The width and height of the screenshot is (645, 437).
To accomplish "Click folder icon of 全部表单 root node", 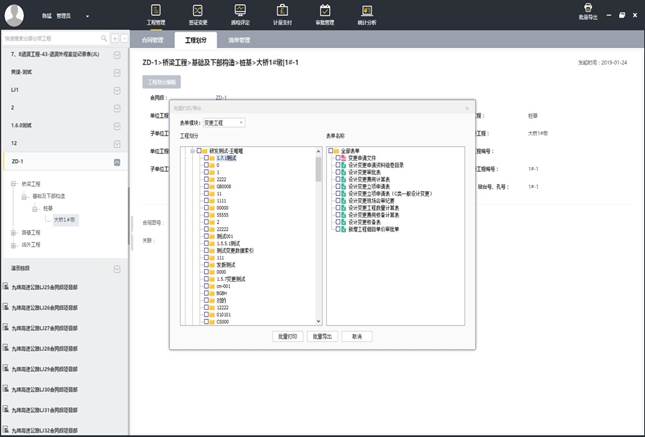I will point(337,151).
